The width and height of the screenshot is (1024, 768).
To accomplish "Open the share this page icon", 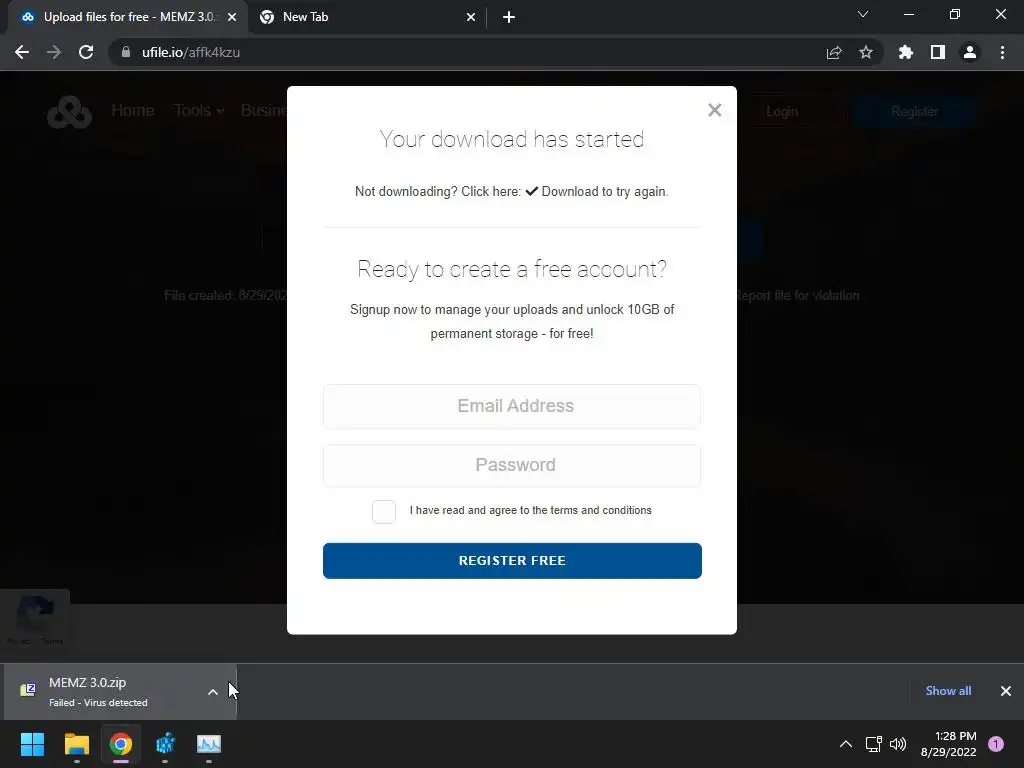I will [x=834, y=52].
